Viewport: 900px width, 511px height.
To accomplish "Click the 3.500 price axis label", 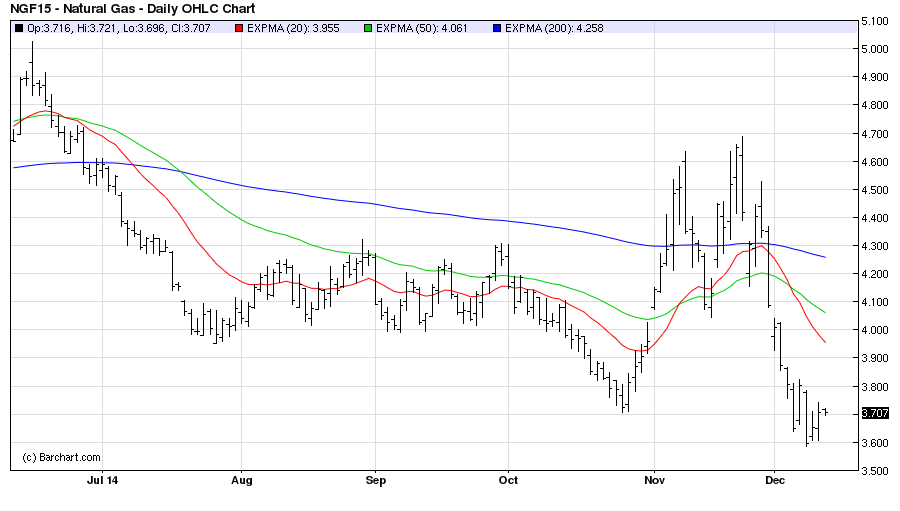I will 875,471.
